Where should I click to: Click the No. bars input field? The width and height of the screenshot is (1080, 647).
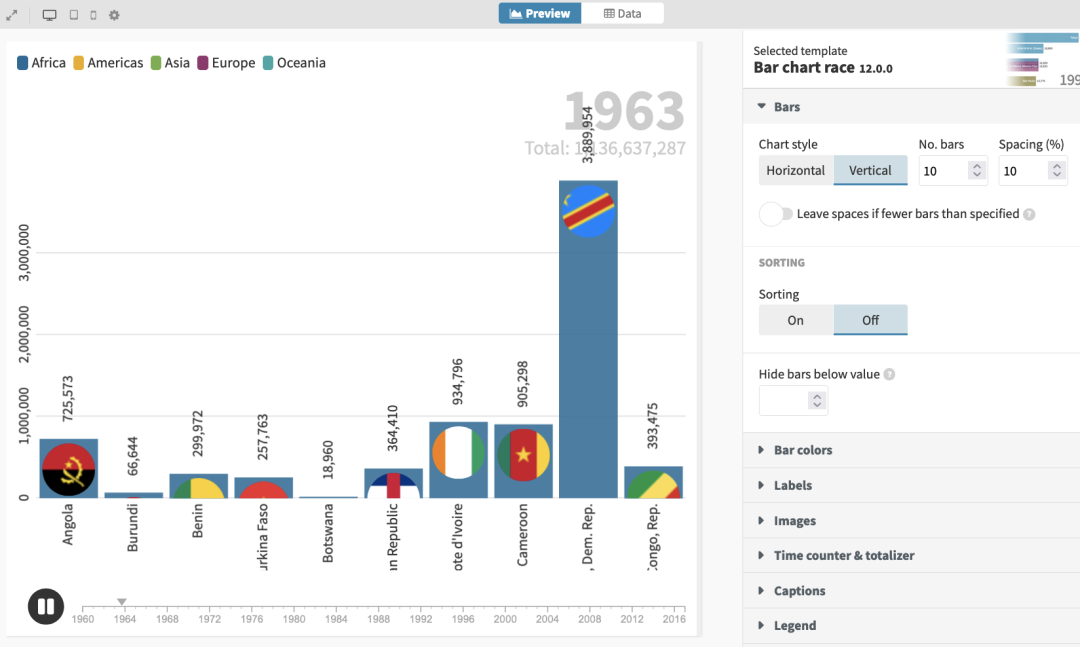(x=943, y=171)
